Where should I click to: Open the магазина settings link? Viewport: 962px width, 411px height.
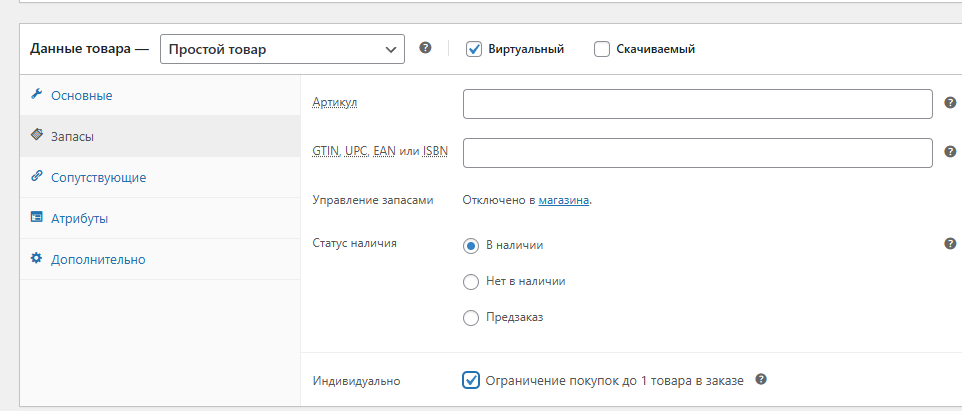(564, 200)
